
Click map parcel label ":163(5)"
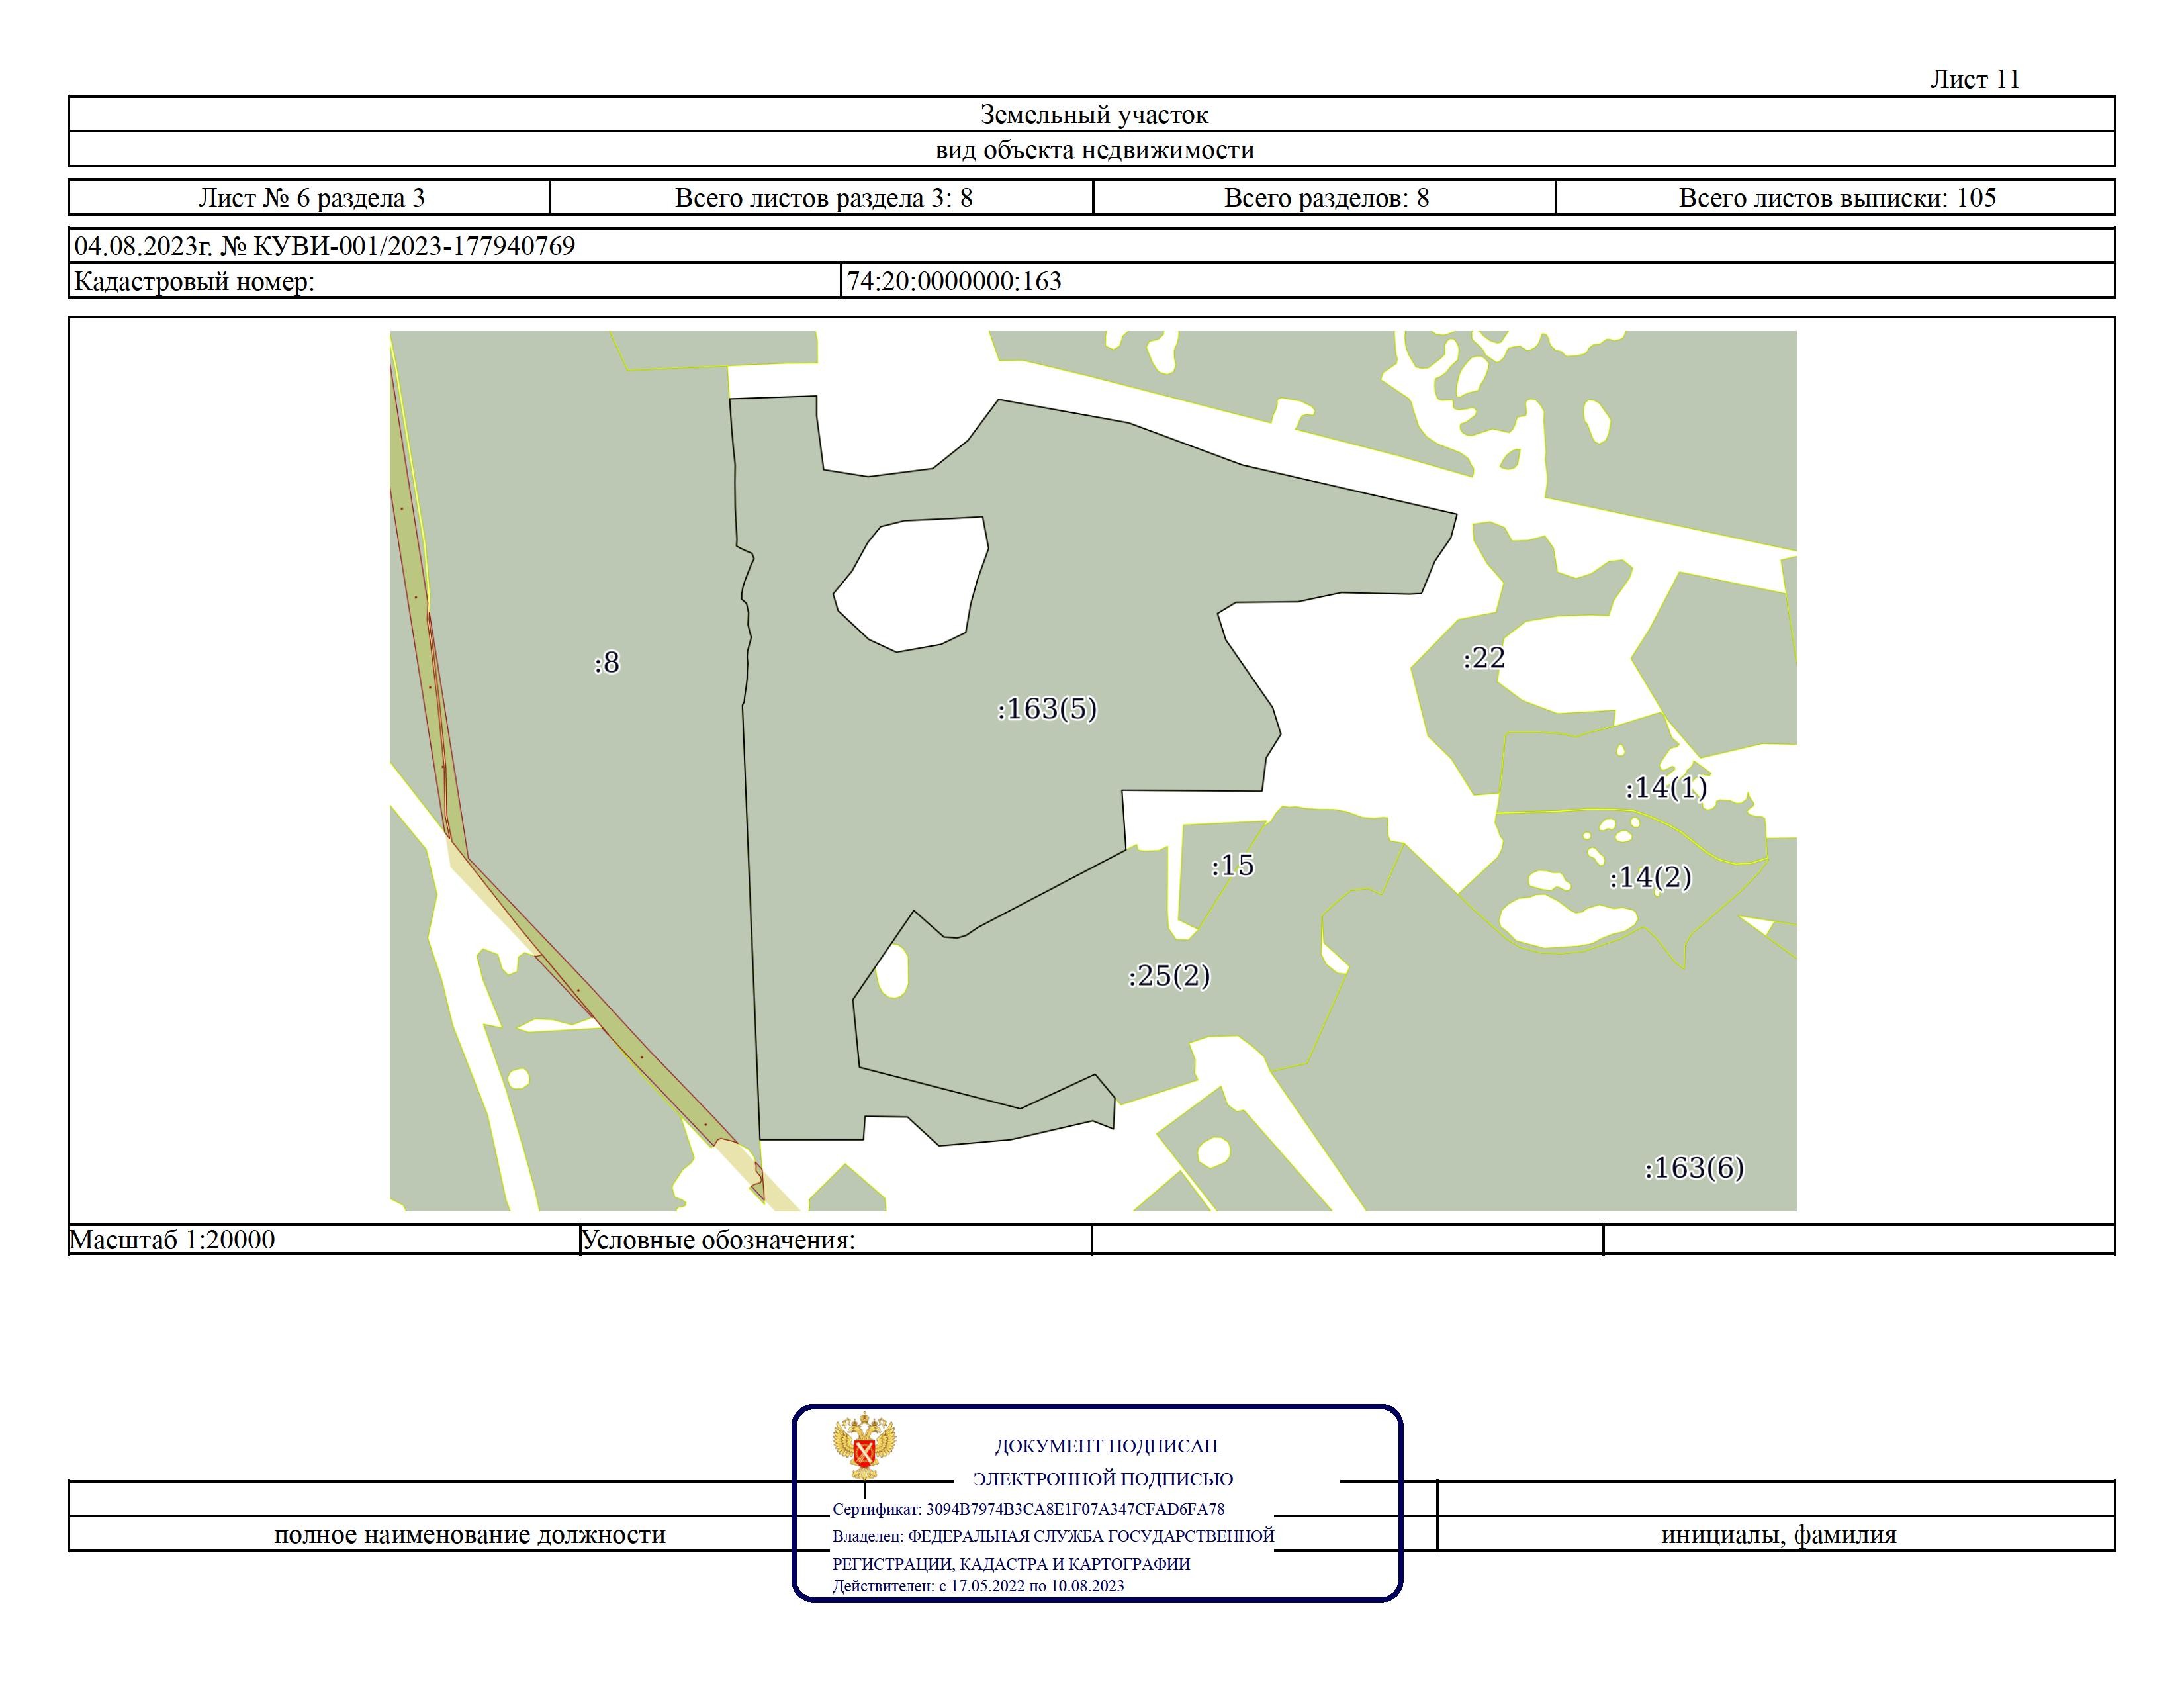tap(1046, 708)
